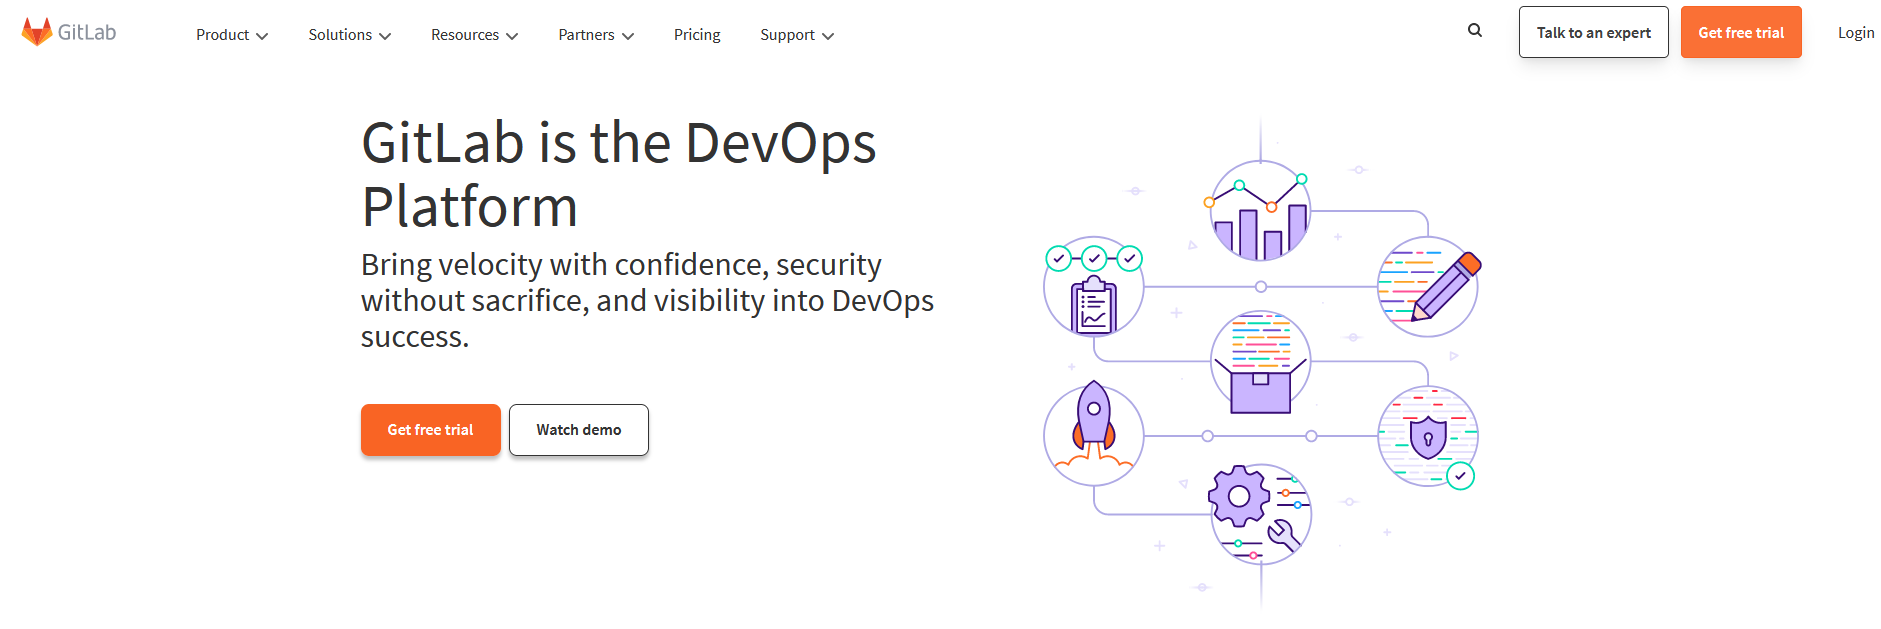1881x629 pixels.
Task: Click the bar chart analytics illustration
Action: coord(1260,211)
